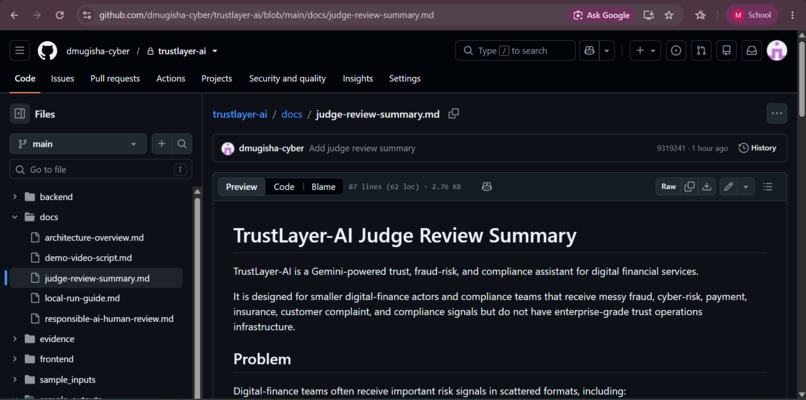The width and height of the screenshot is (806, 400).
Task: Open the Add judge review summary commit
Action: (x=362, y=148)
